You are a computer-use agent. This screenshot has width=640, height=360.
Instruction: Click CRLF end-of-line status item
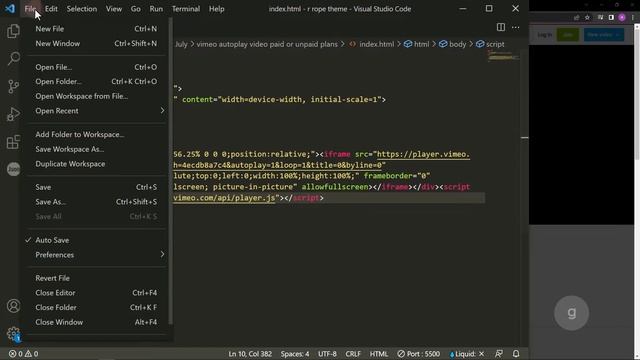click(353, 354)
